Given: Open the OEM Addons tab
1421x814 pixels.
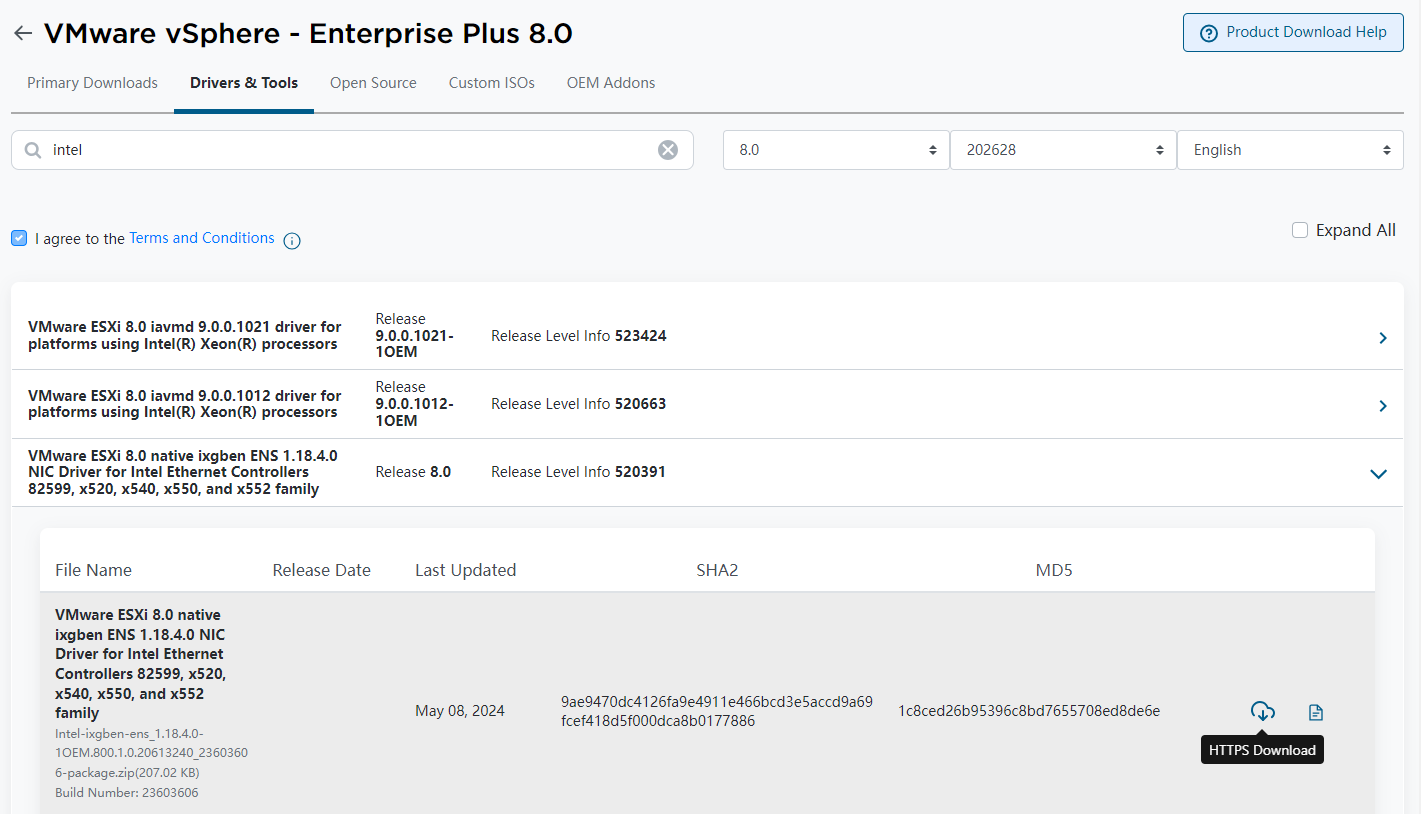Looking at the screenshot, I should [611, 83].
